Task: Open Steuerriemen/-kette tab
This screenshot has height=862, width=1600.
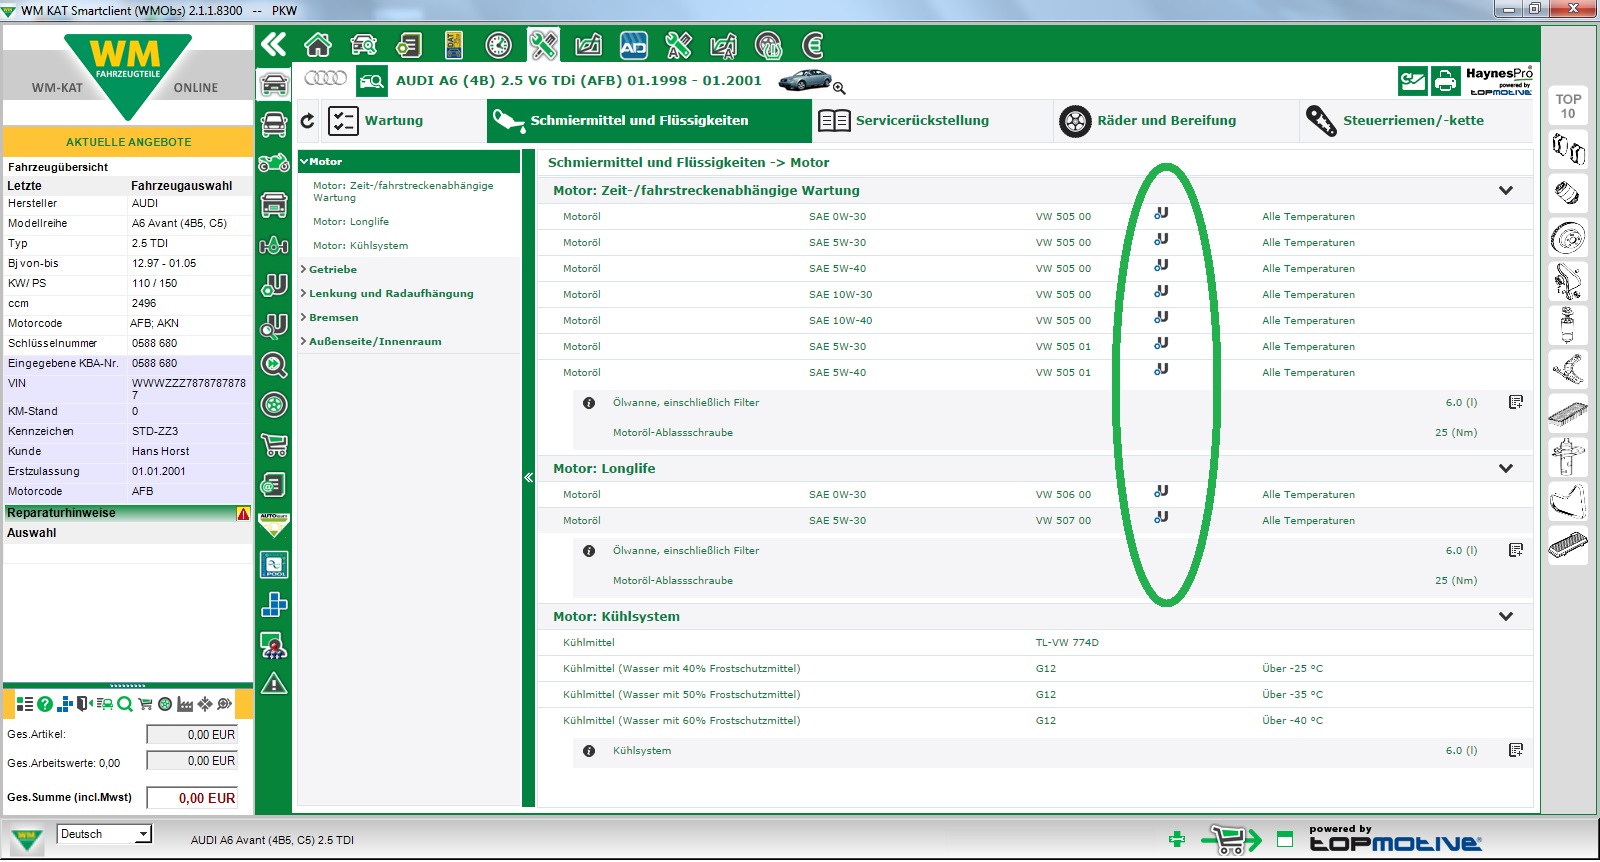Action: point(1415,121)
